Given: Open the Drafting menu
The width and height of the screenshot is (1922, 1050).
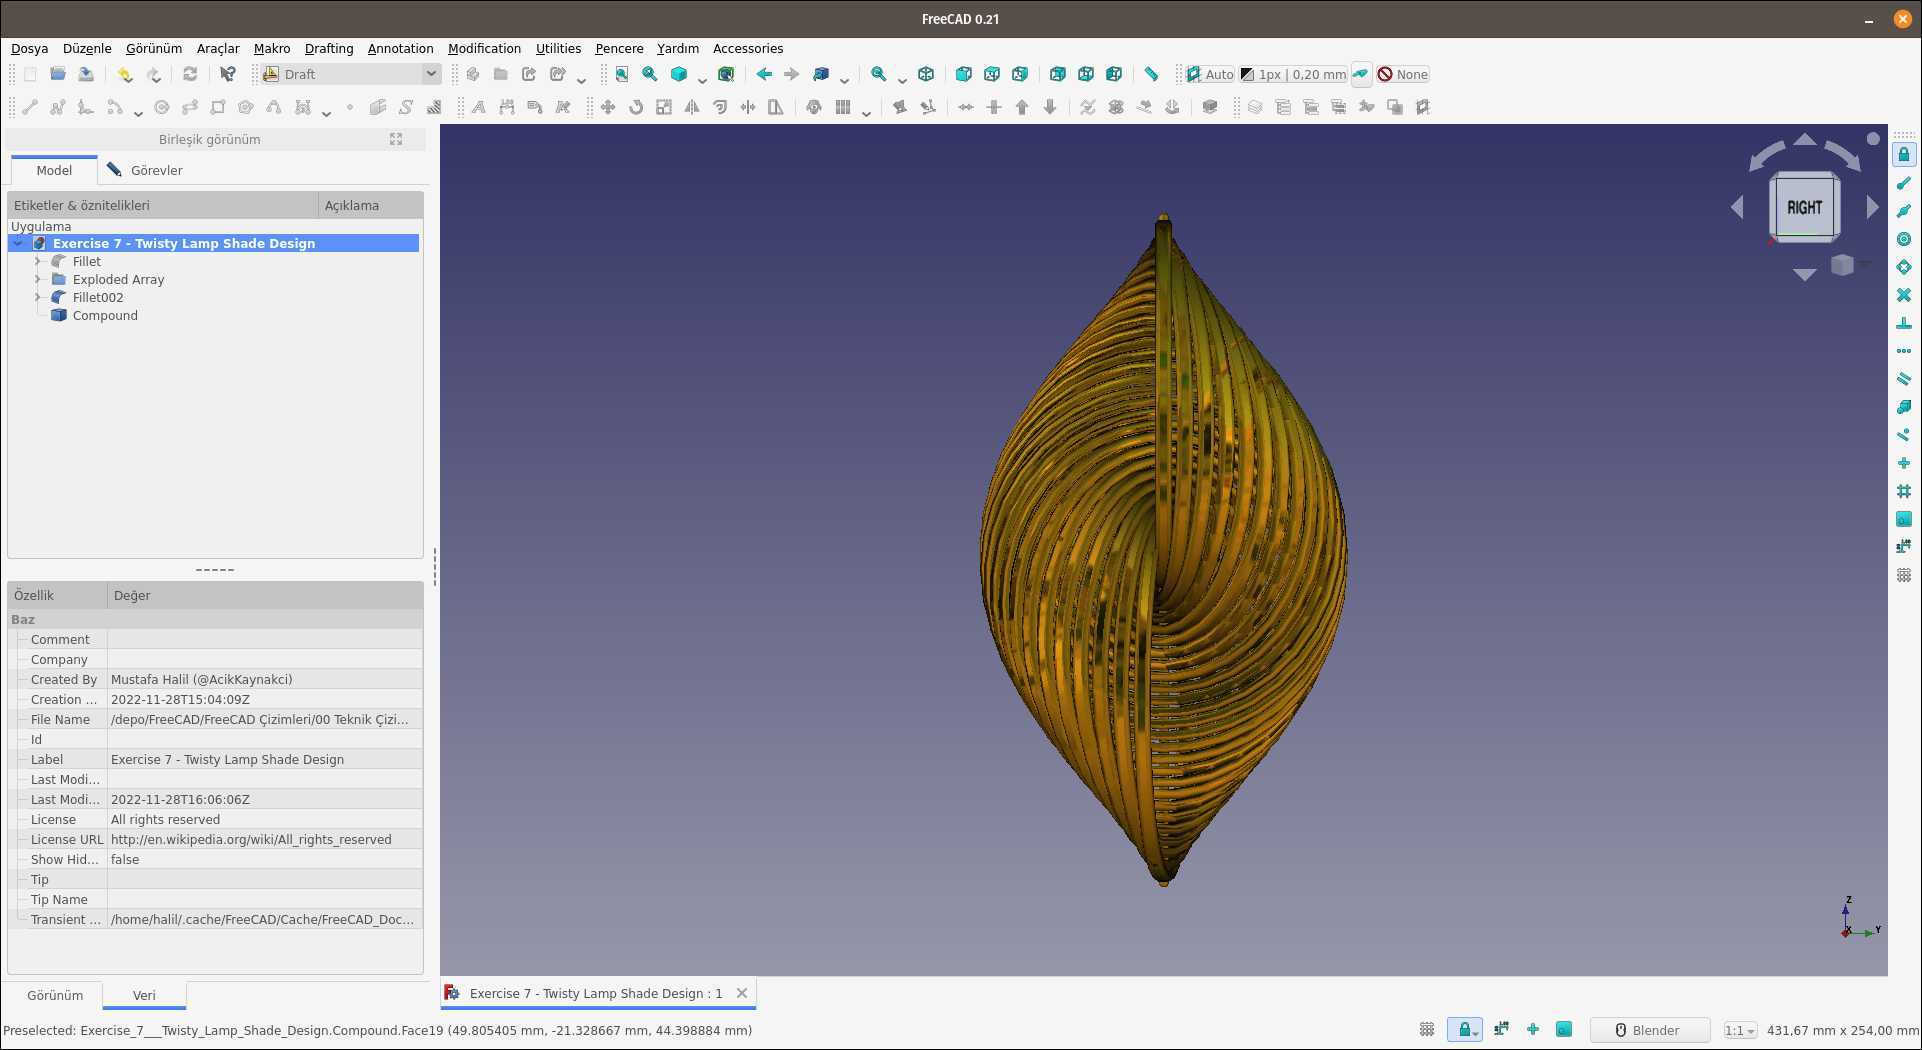Looking at the screenshot, I should pyautogui.click(x=329, y=48).
